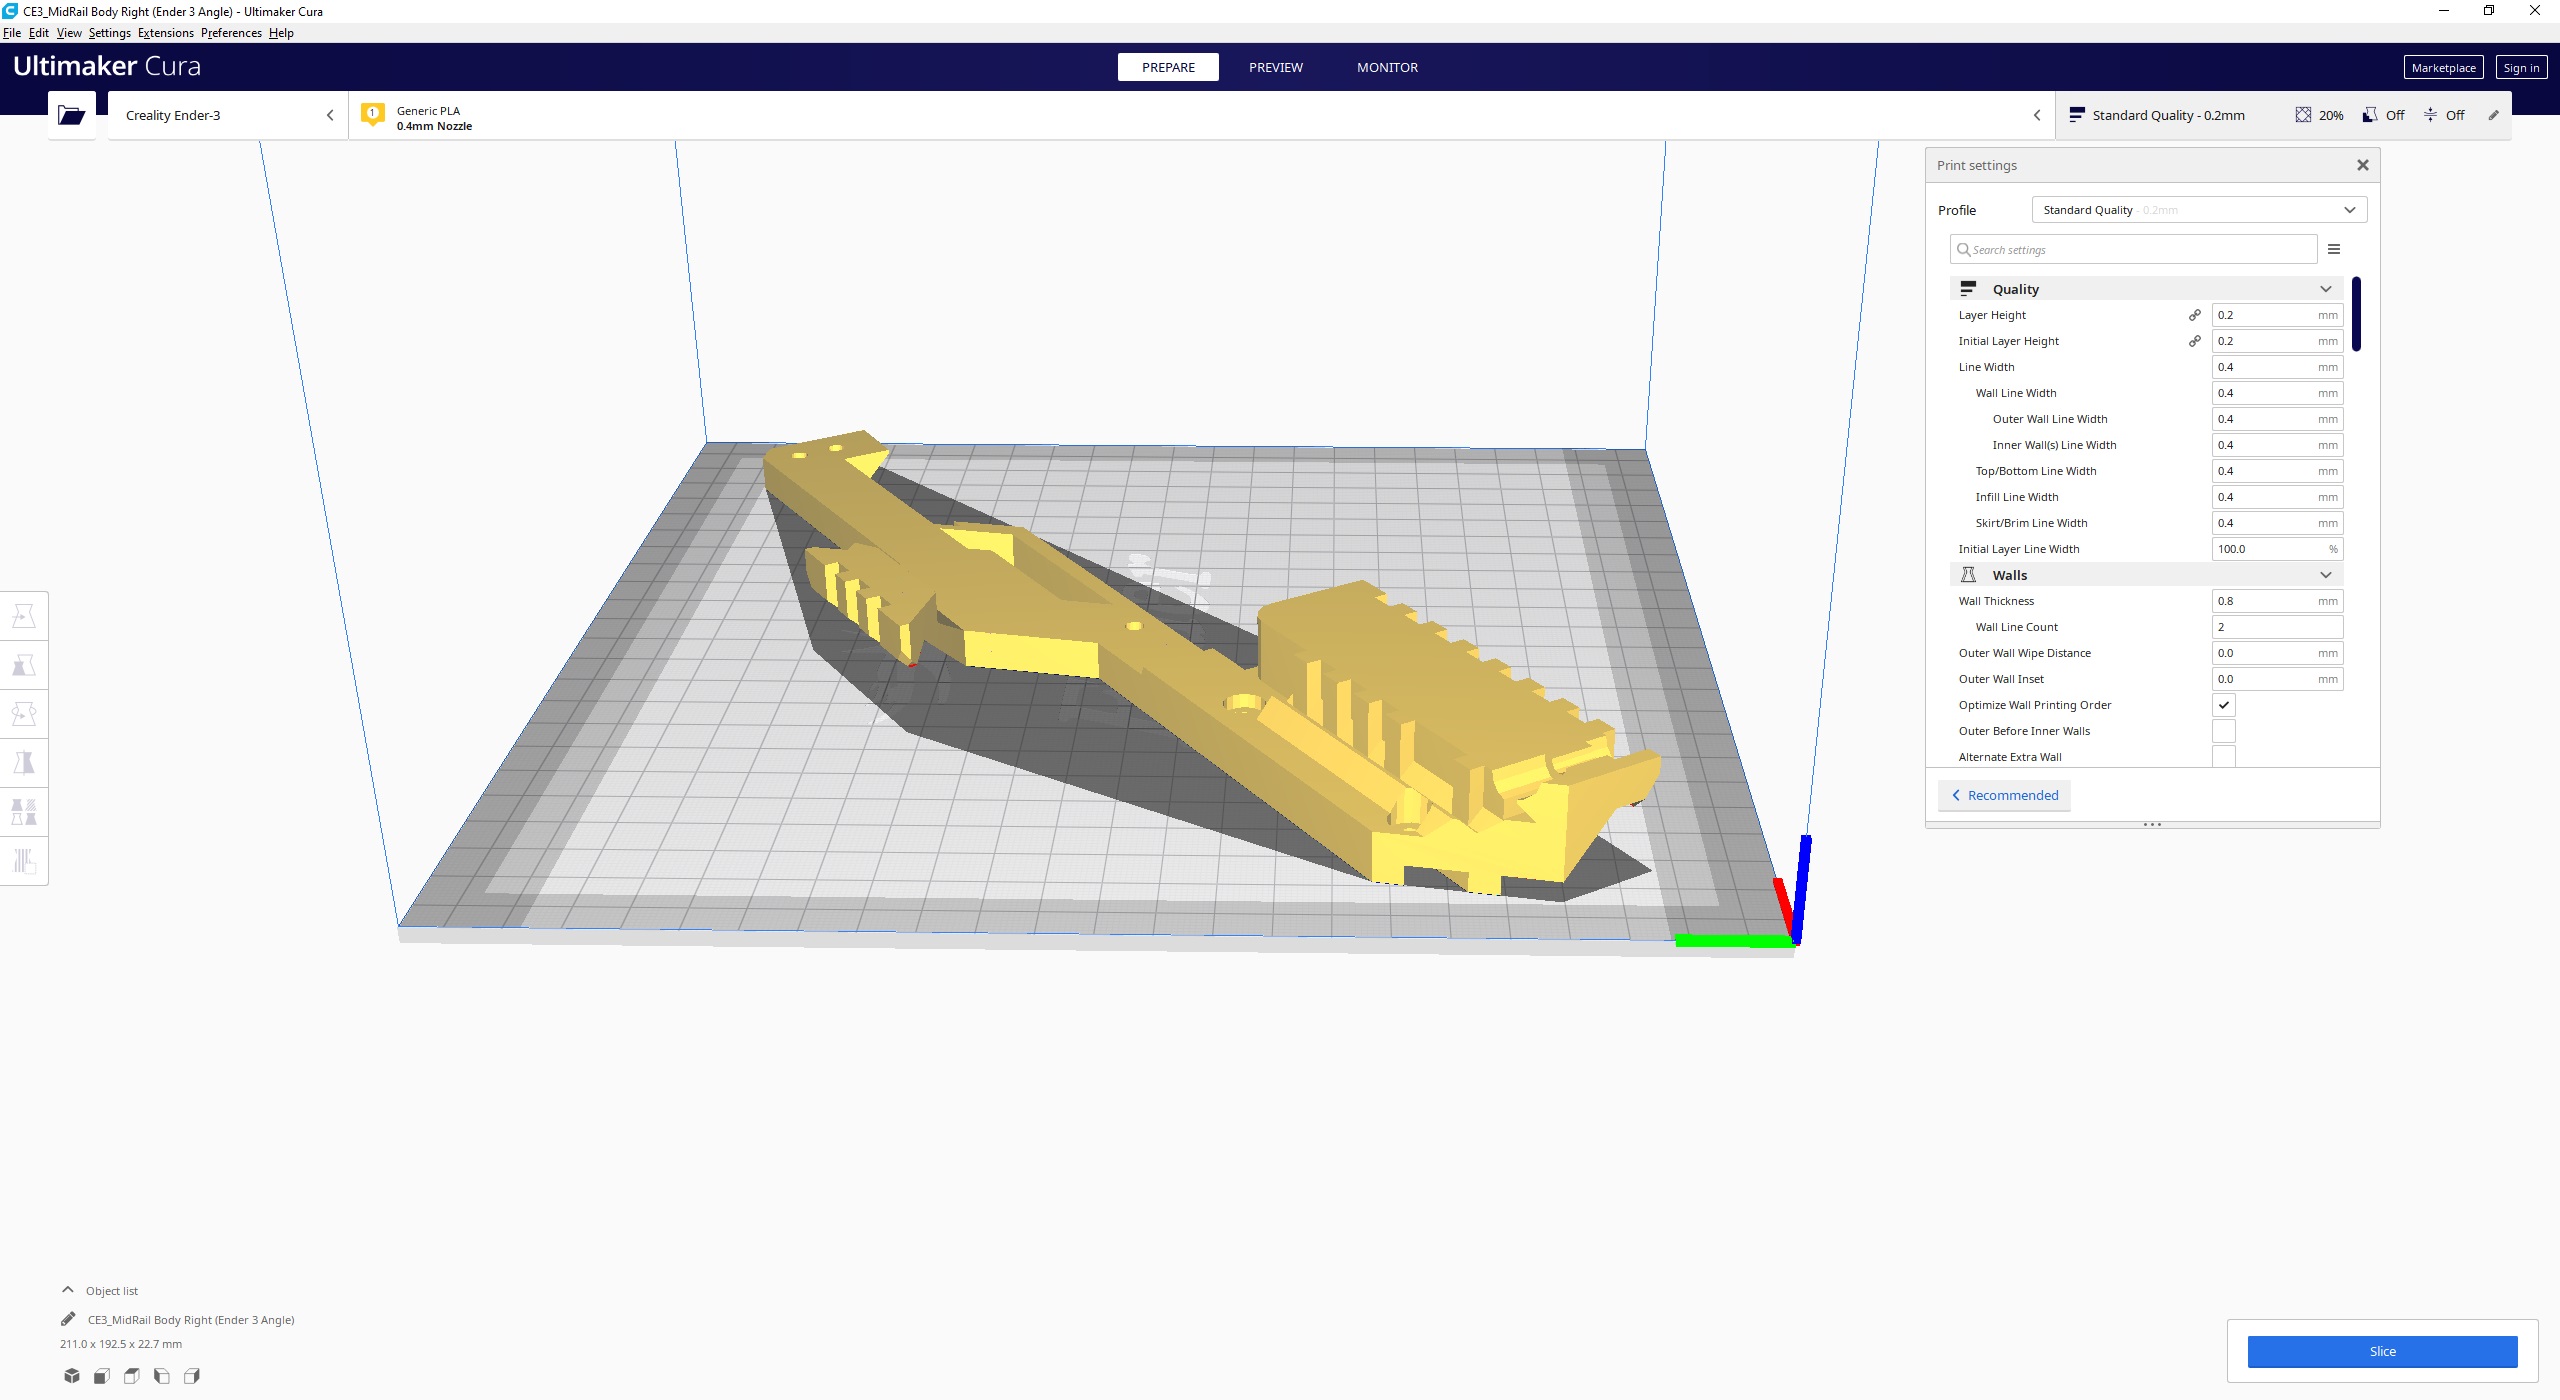Switch to 3D view cube icon
This screenshot has width=2560, height=1400.
click(72, 1376)
